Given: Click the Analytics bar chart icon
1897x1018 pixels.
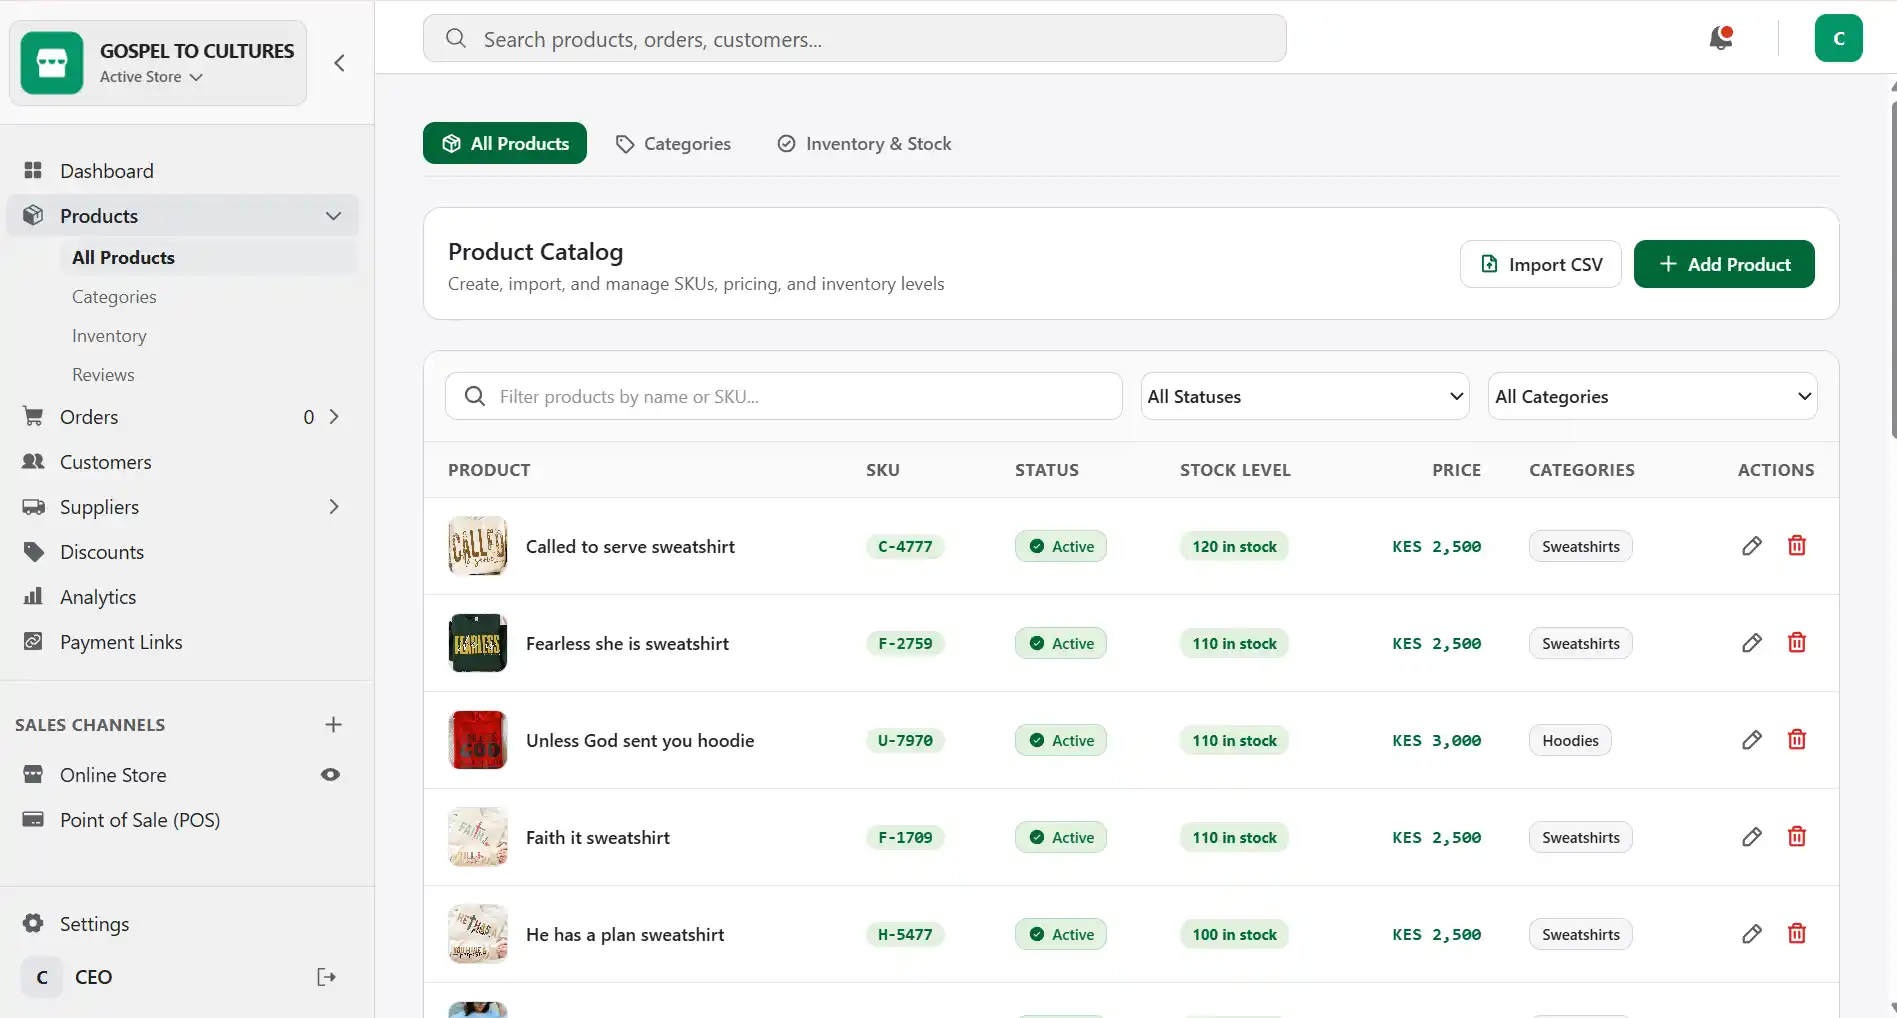Looking at the screenshot, I should coord(33,596).
